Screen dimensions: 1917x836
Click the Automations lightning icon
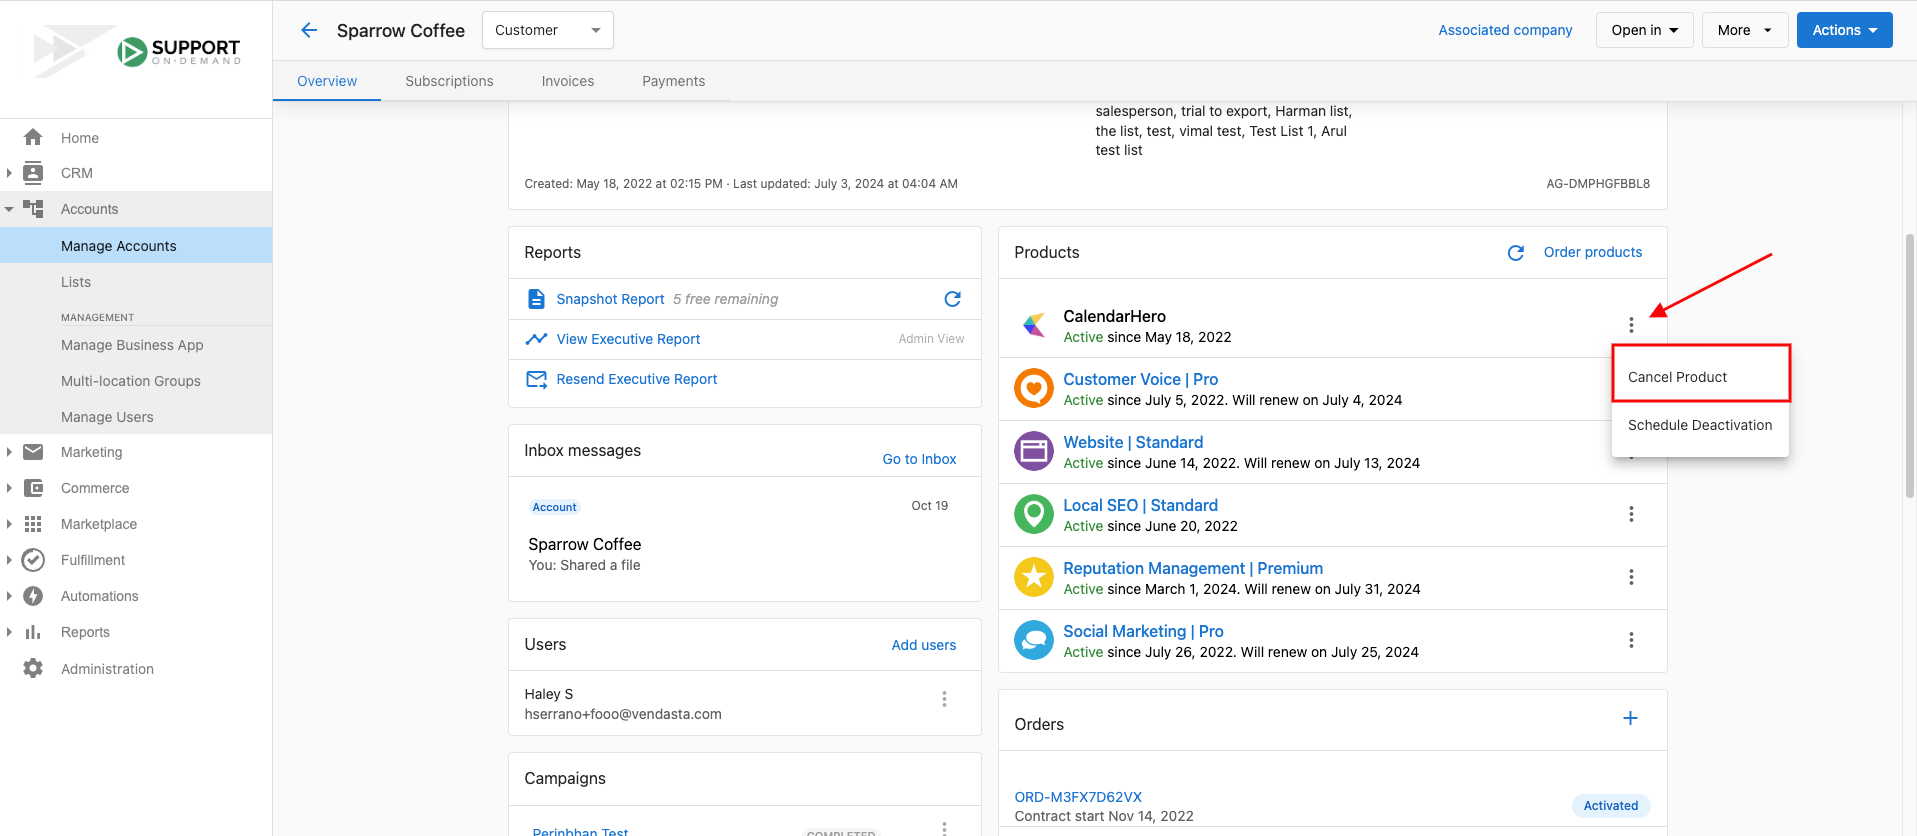point(33,596)
